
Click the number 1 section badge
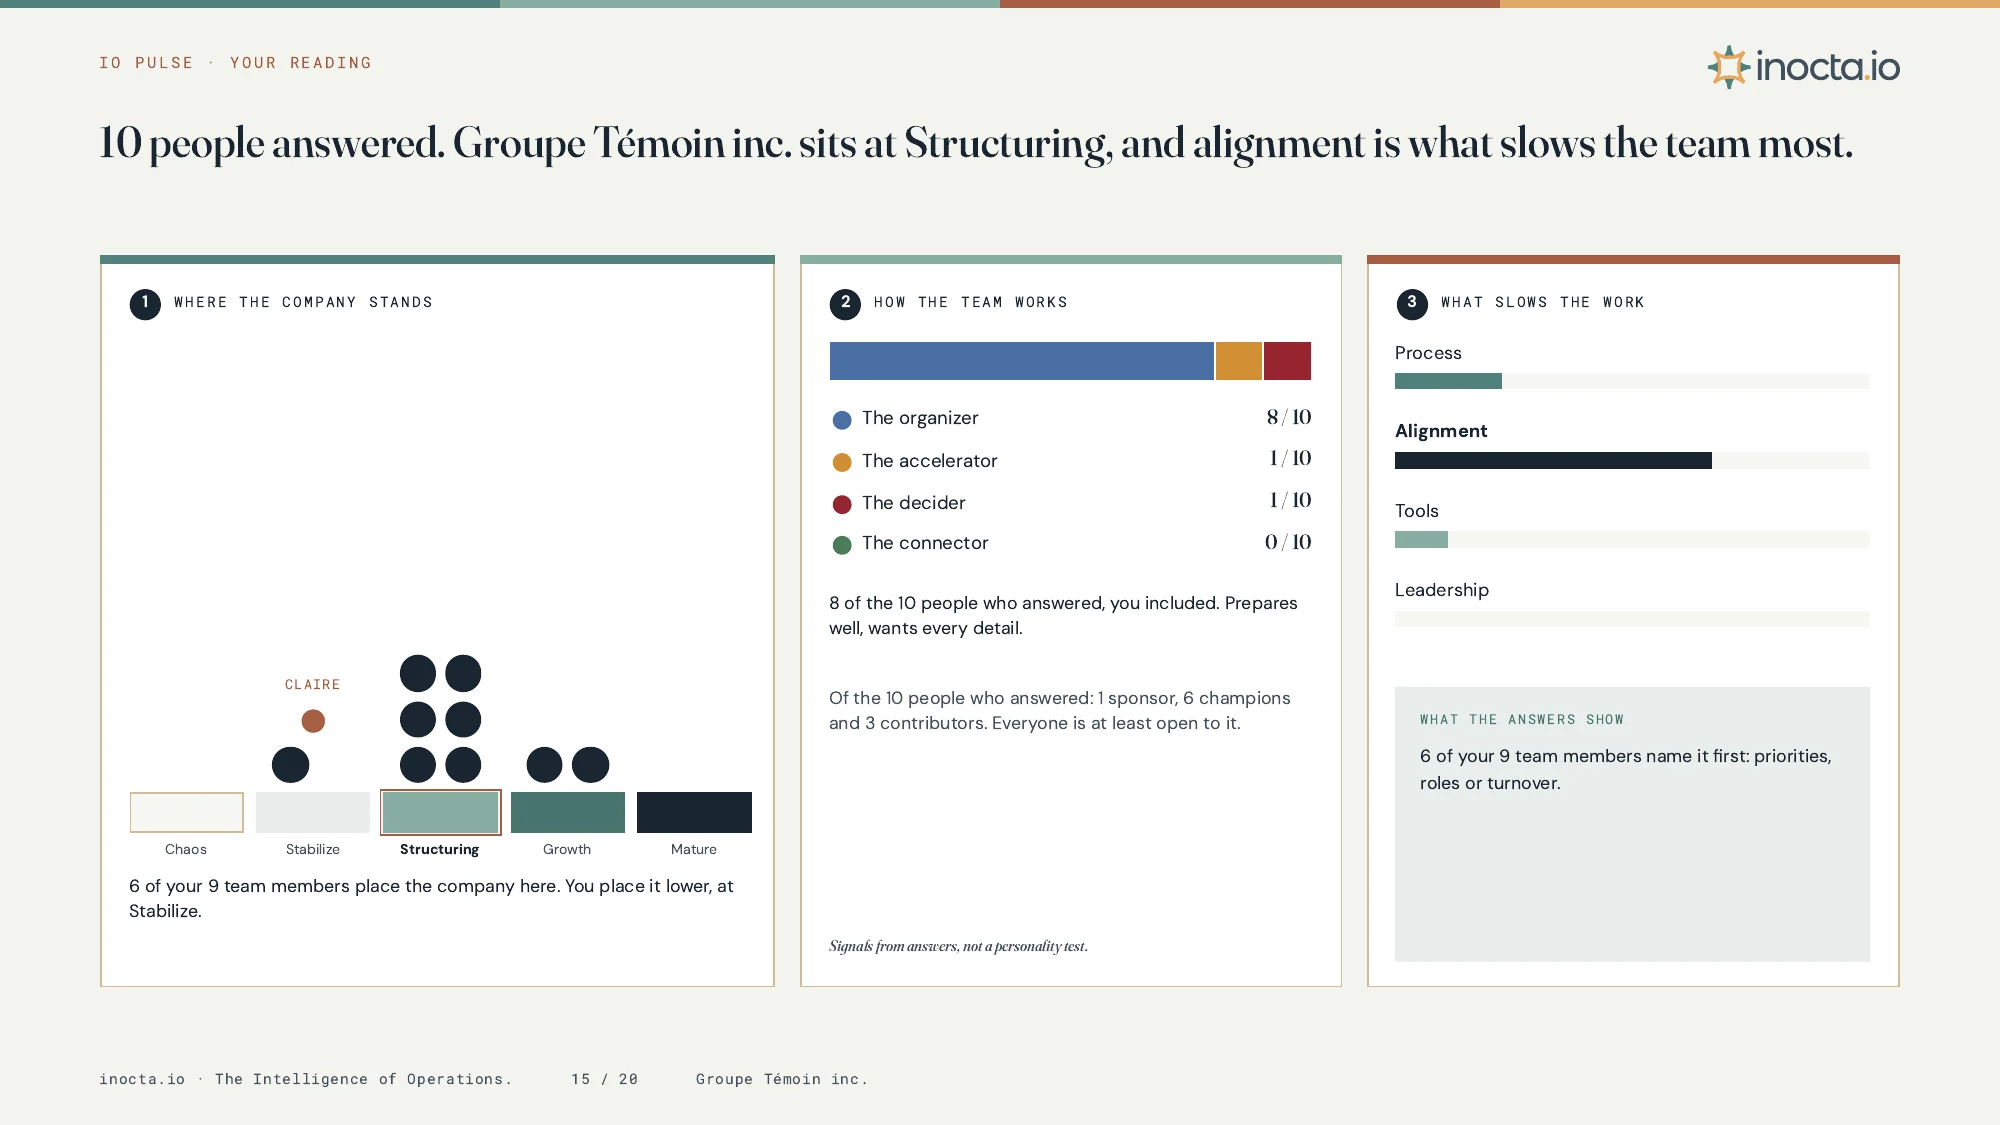click(x=145, y=303)
